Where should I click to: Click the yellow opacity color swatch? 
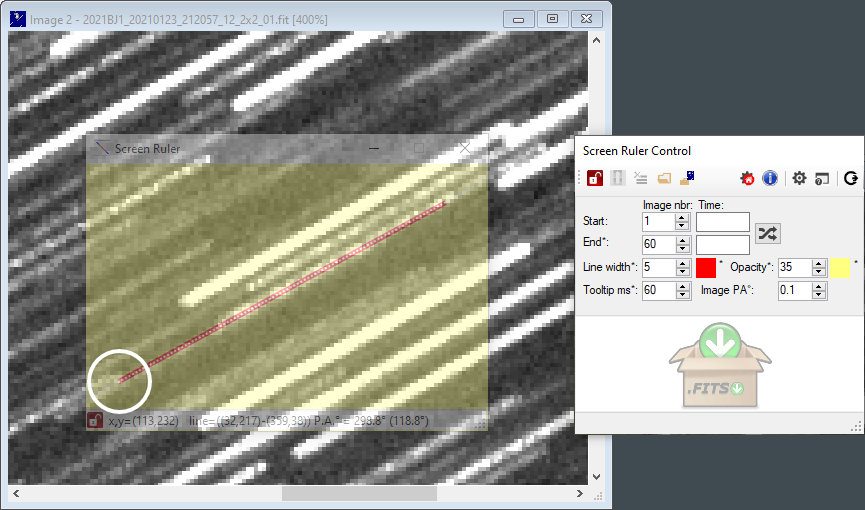pos(840,267)
